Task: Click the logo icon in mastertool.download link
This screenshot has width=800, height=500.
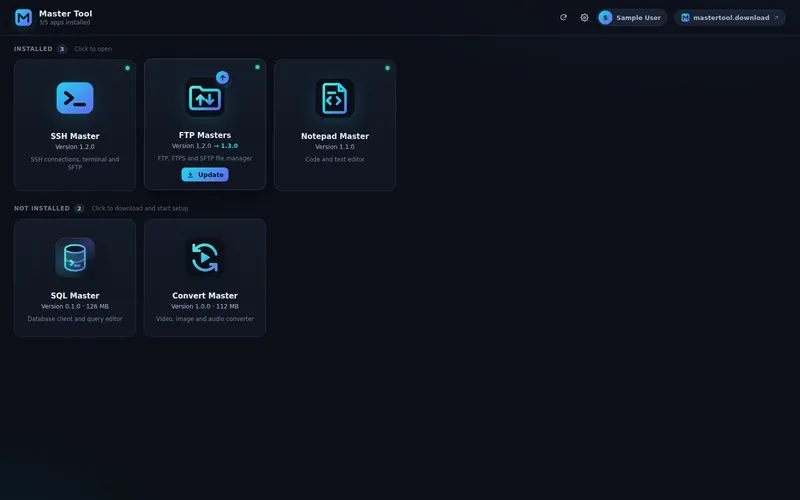Action: pos(685,17)
